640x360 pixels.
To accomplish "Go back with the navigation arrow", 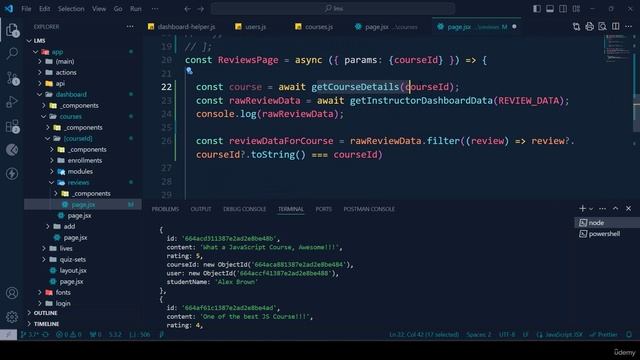I will click(187, 9).
